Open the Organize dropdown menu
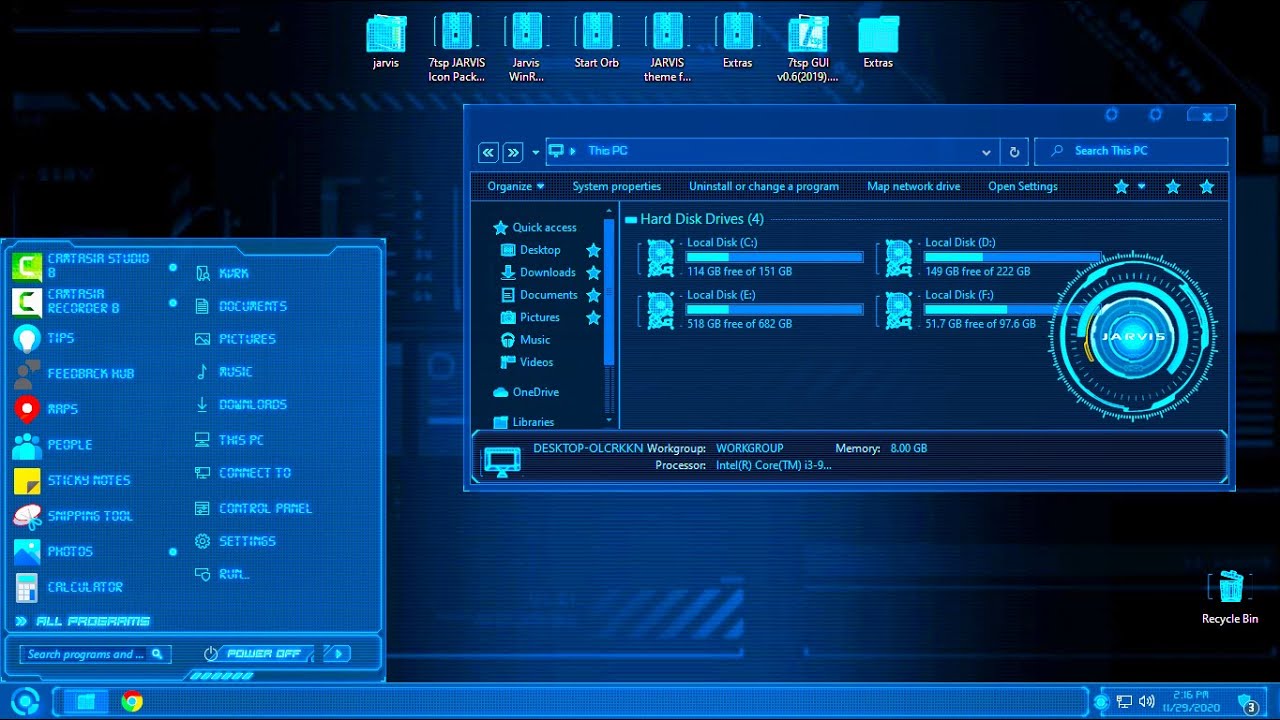Viewport: 1280px width, 720px height. pyautogui.click(x=516, y=186)
